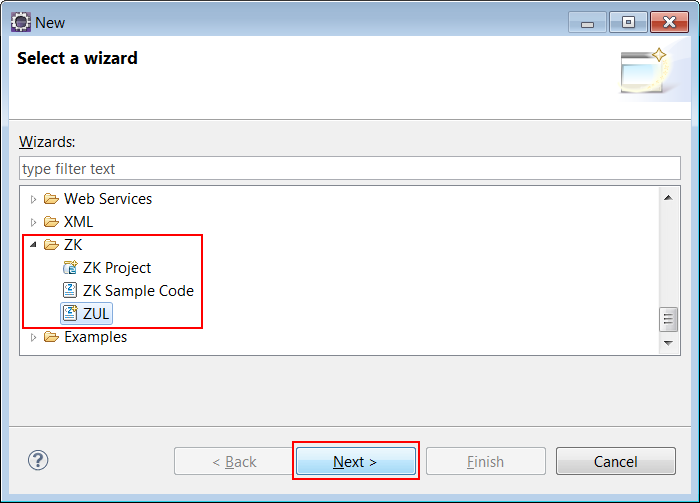This screenshot has width=700, height=503.
Task: Click the Cancel button
Action: click(x=616, y=461)
